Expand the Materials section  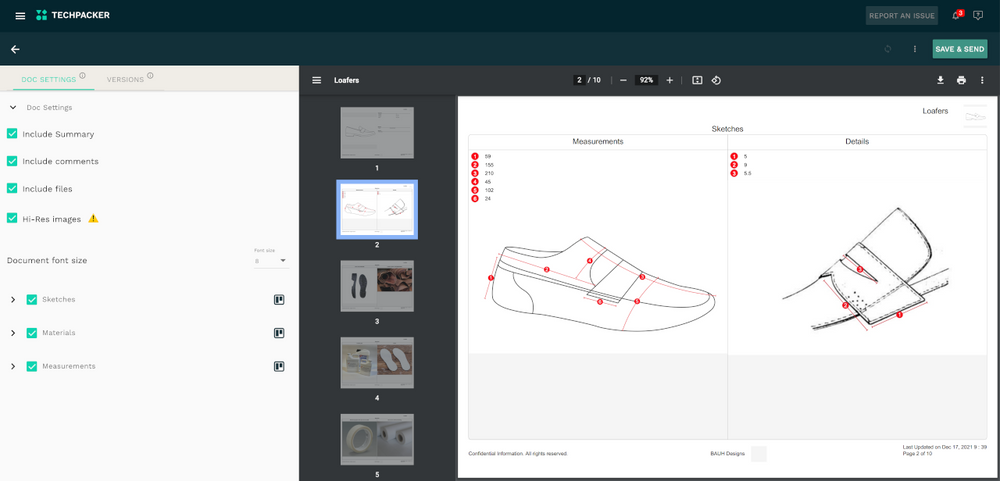pyautogui.click(x=13, y=333)
